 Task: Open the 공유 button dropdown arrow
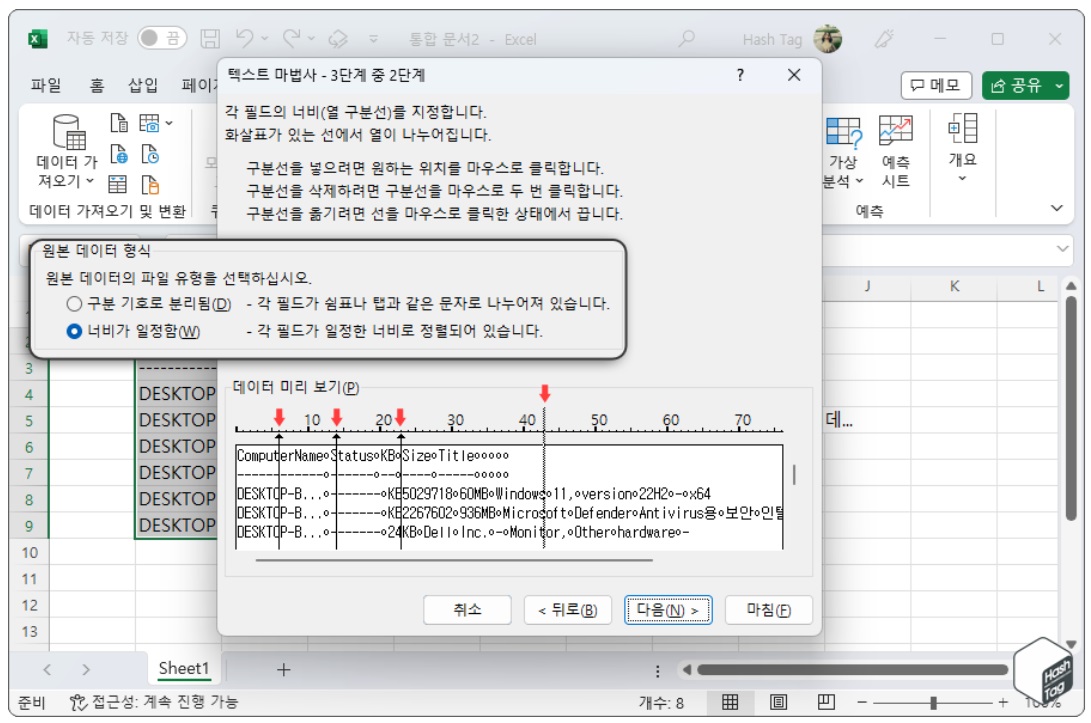[1059, 86]
